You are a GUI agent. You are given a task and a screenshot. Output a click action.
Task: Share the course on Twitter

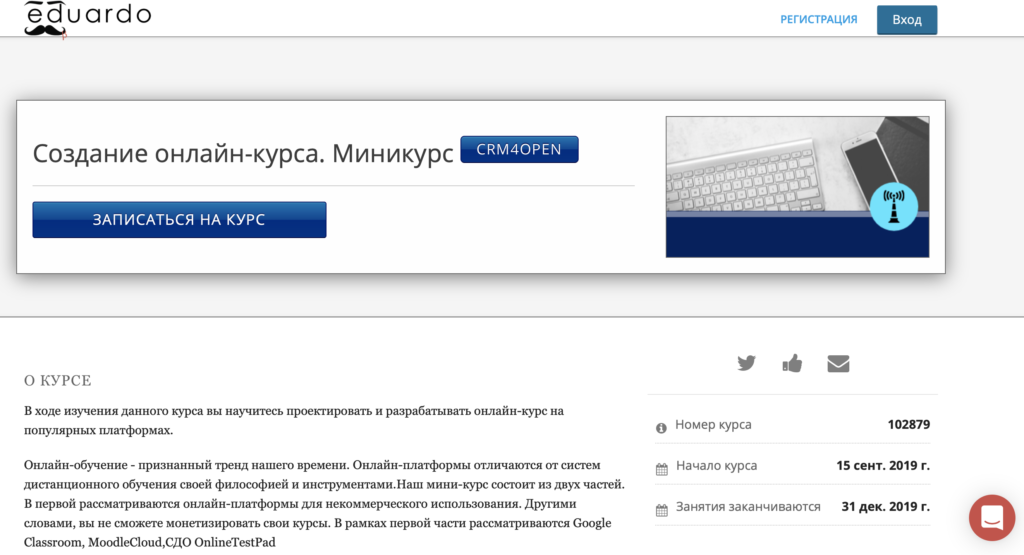click(x=746, y=363)
